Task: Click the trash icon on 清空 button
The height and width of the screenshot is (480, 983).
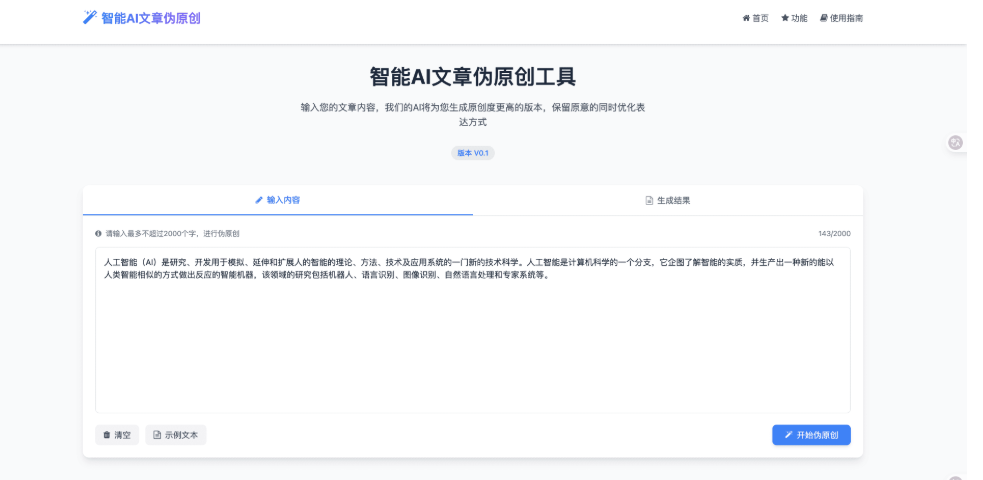Action: [x=107, y=435]
